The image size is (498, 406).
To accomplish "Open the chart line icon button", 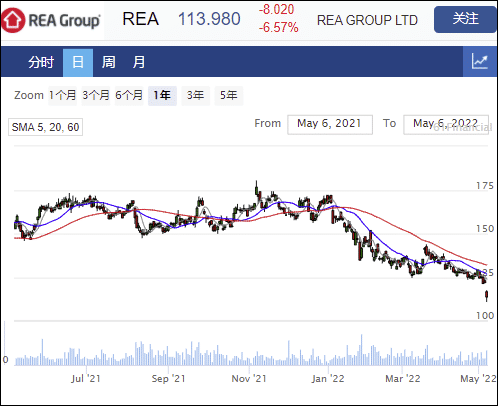I will click(x=480, y=62).
